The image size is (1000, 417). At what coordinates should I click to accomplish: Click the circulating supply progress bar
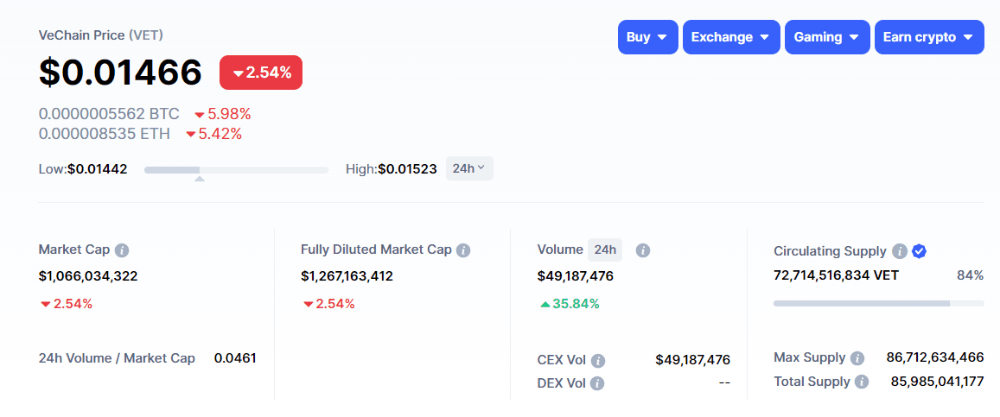(878, 302)
